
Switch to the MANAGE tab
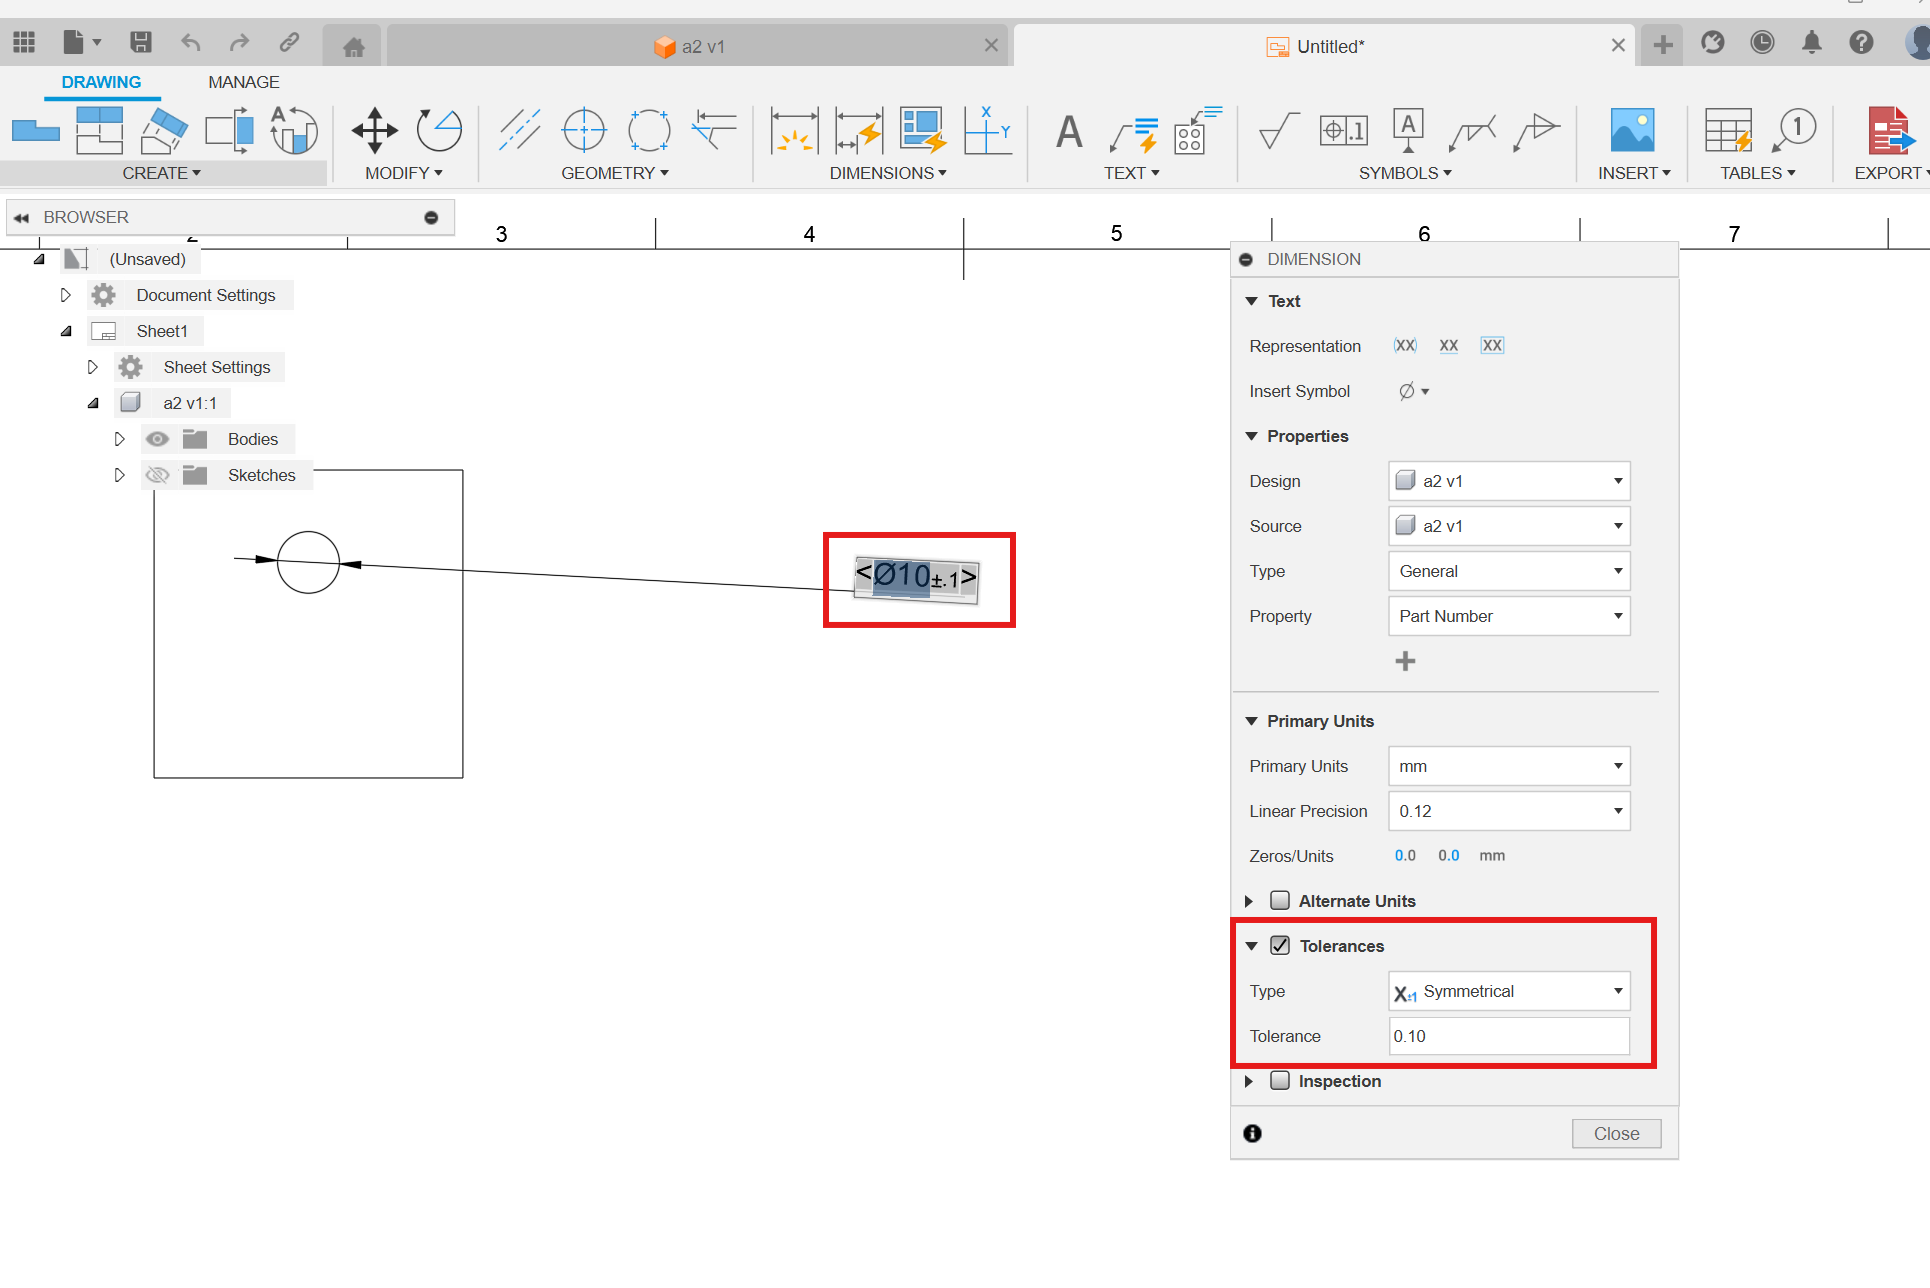[243, 82]
